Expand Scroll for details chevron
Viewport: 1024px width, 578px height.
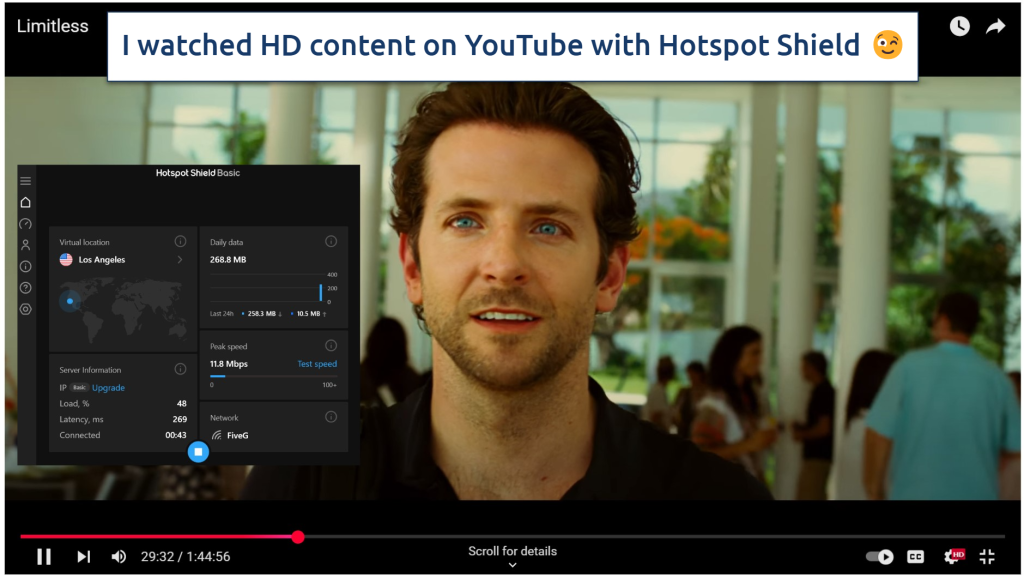tap(512, 565)
